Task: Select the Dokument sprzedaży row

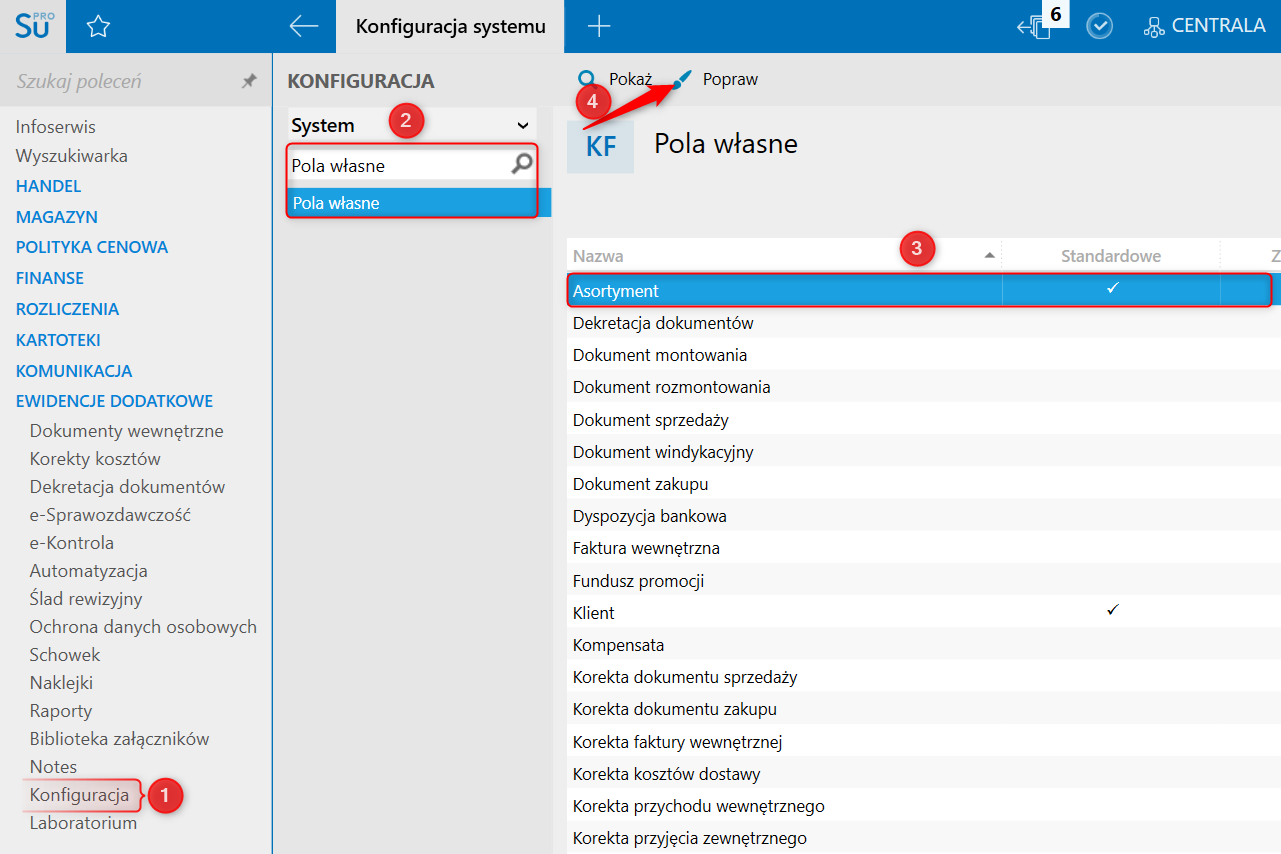Action: [x=923, y=420]
